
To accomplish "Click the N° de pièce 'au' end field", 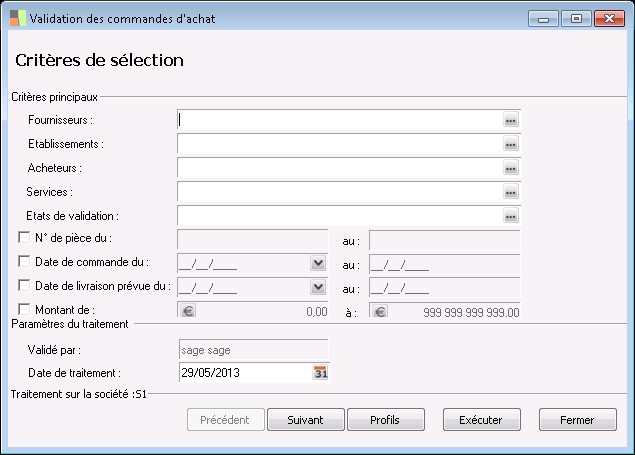I will pyautogui.click(x=445, y=240).
